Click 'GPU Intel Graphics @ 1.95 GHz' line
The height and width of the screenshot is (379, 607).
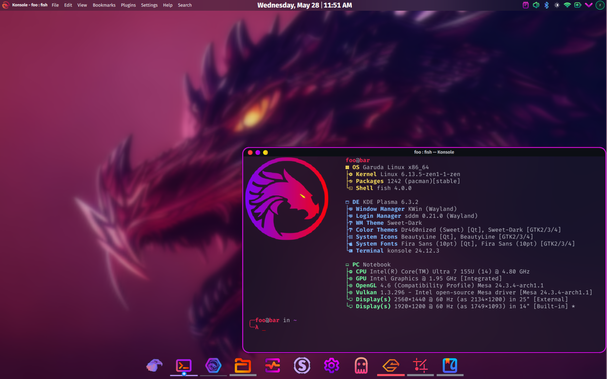click(x=425, y=279)
